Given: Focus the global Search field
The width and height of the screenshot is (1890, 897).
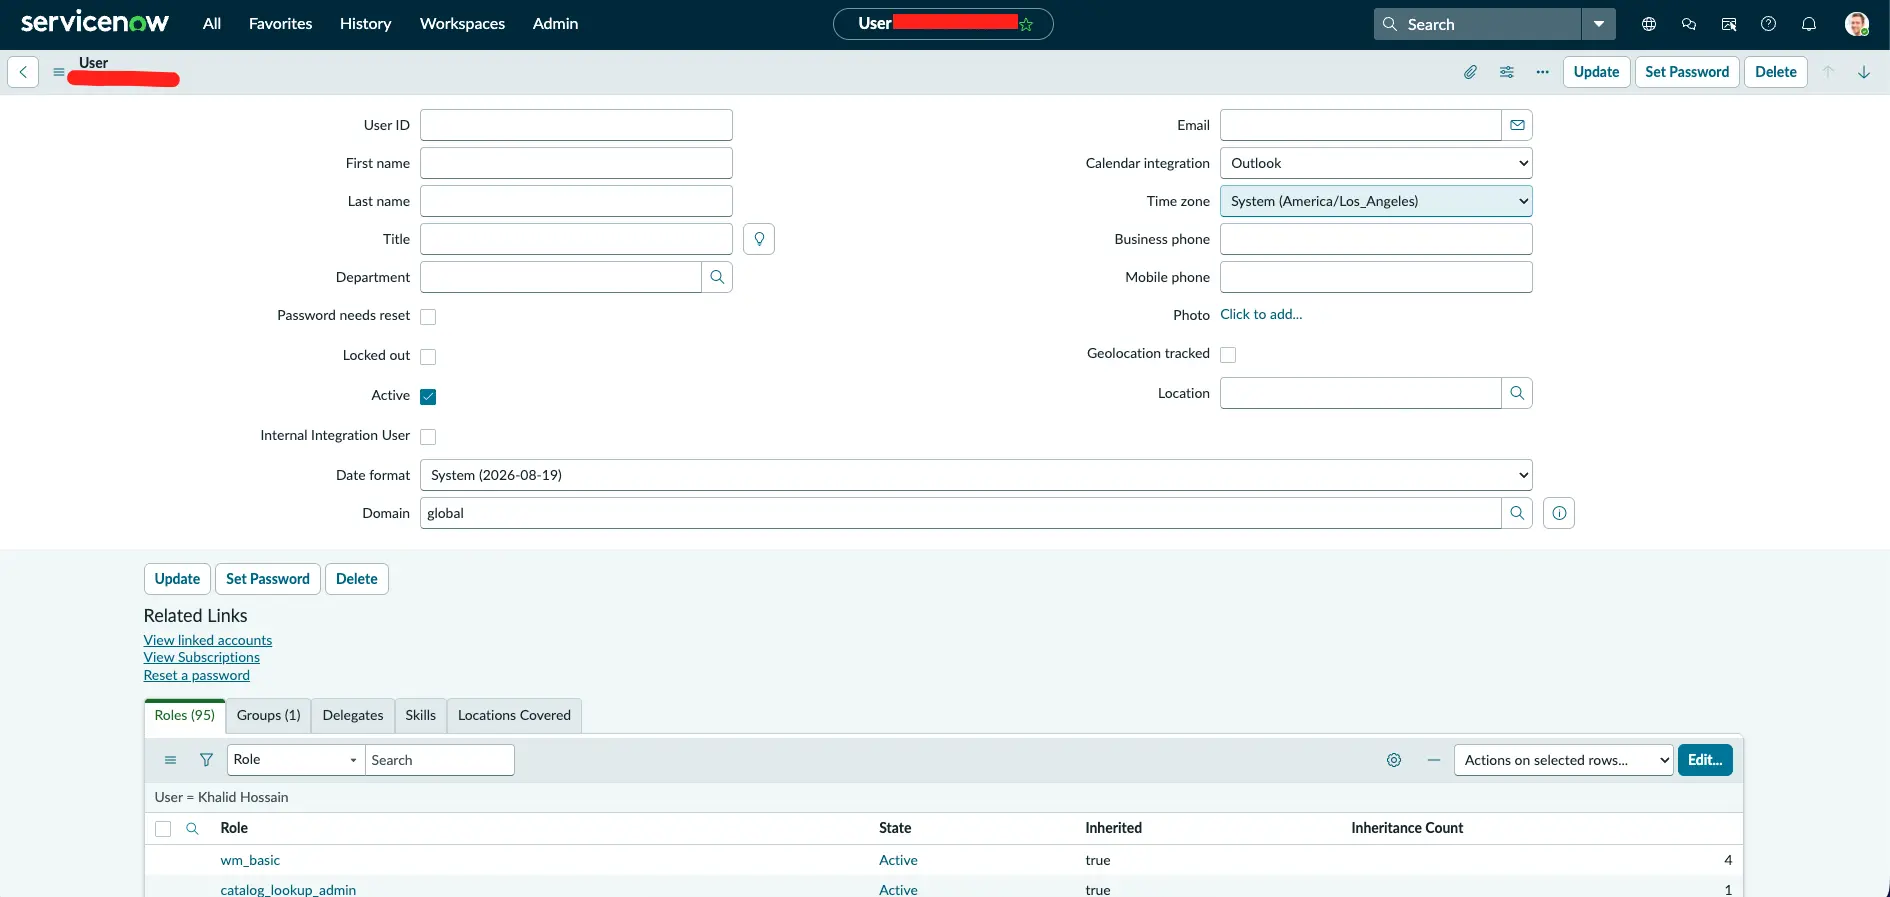Looking at the screenshot, I should (1478, 24).
